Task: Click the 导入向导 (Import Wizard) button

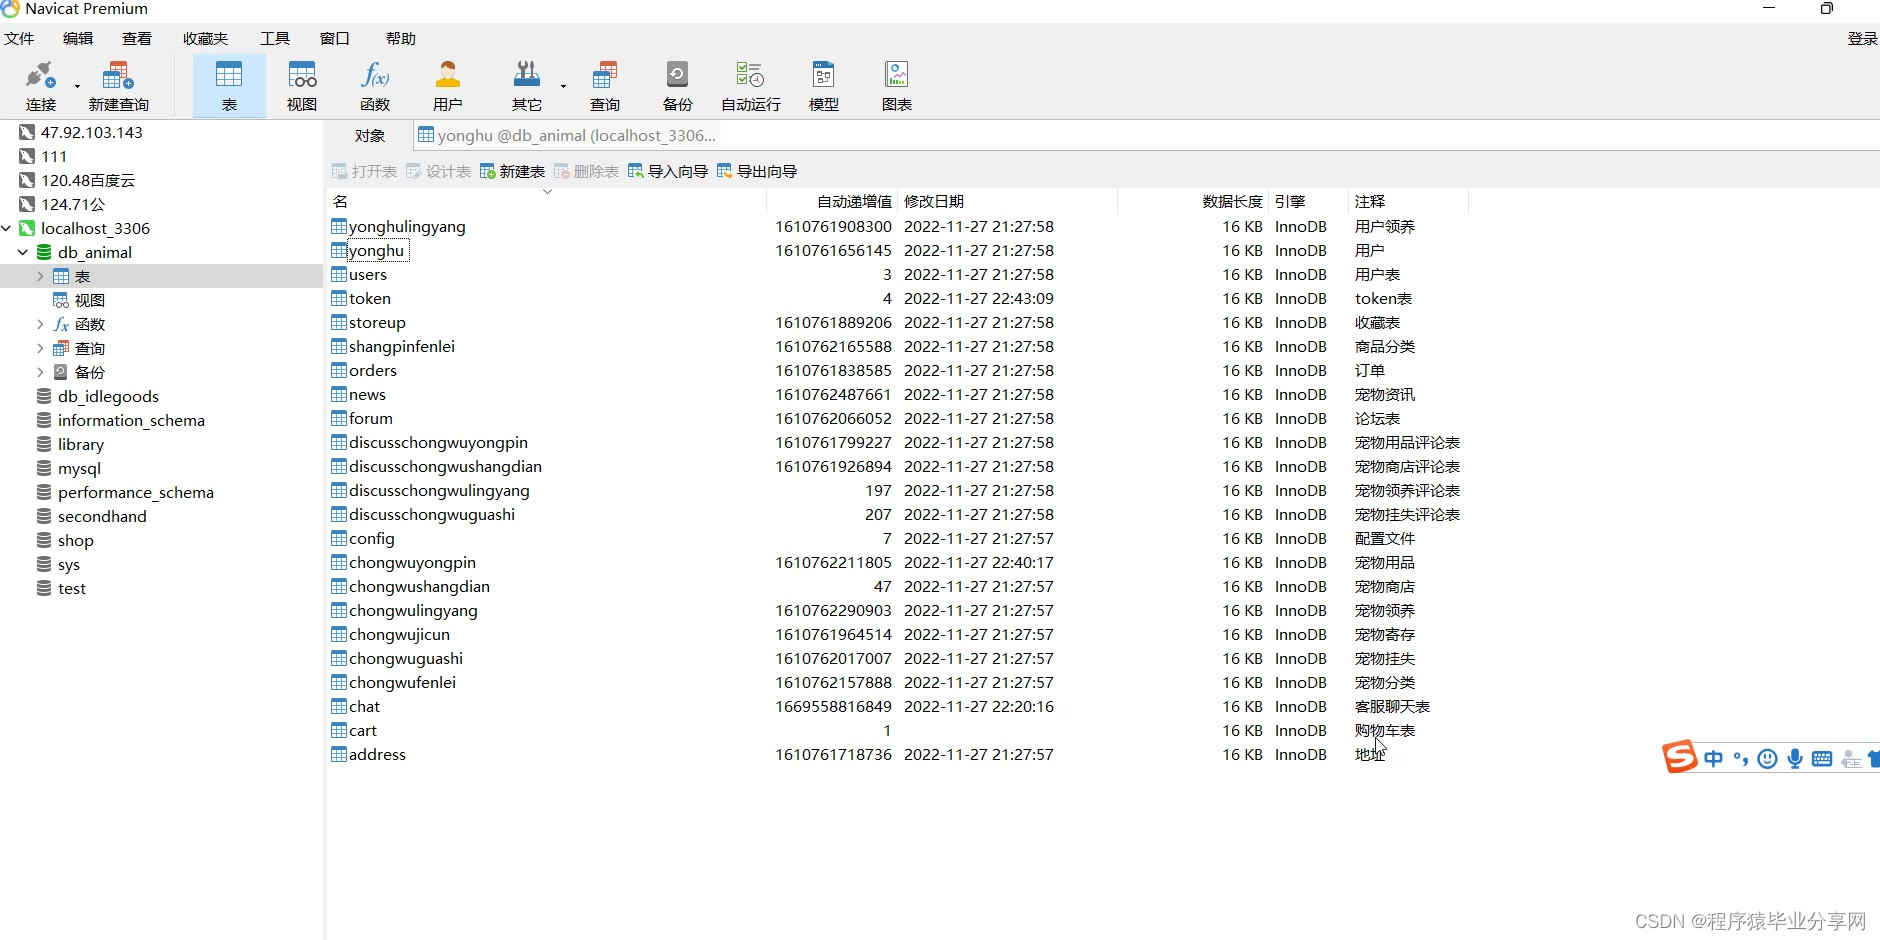Action: click(x=668, y=172)
